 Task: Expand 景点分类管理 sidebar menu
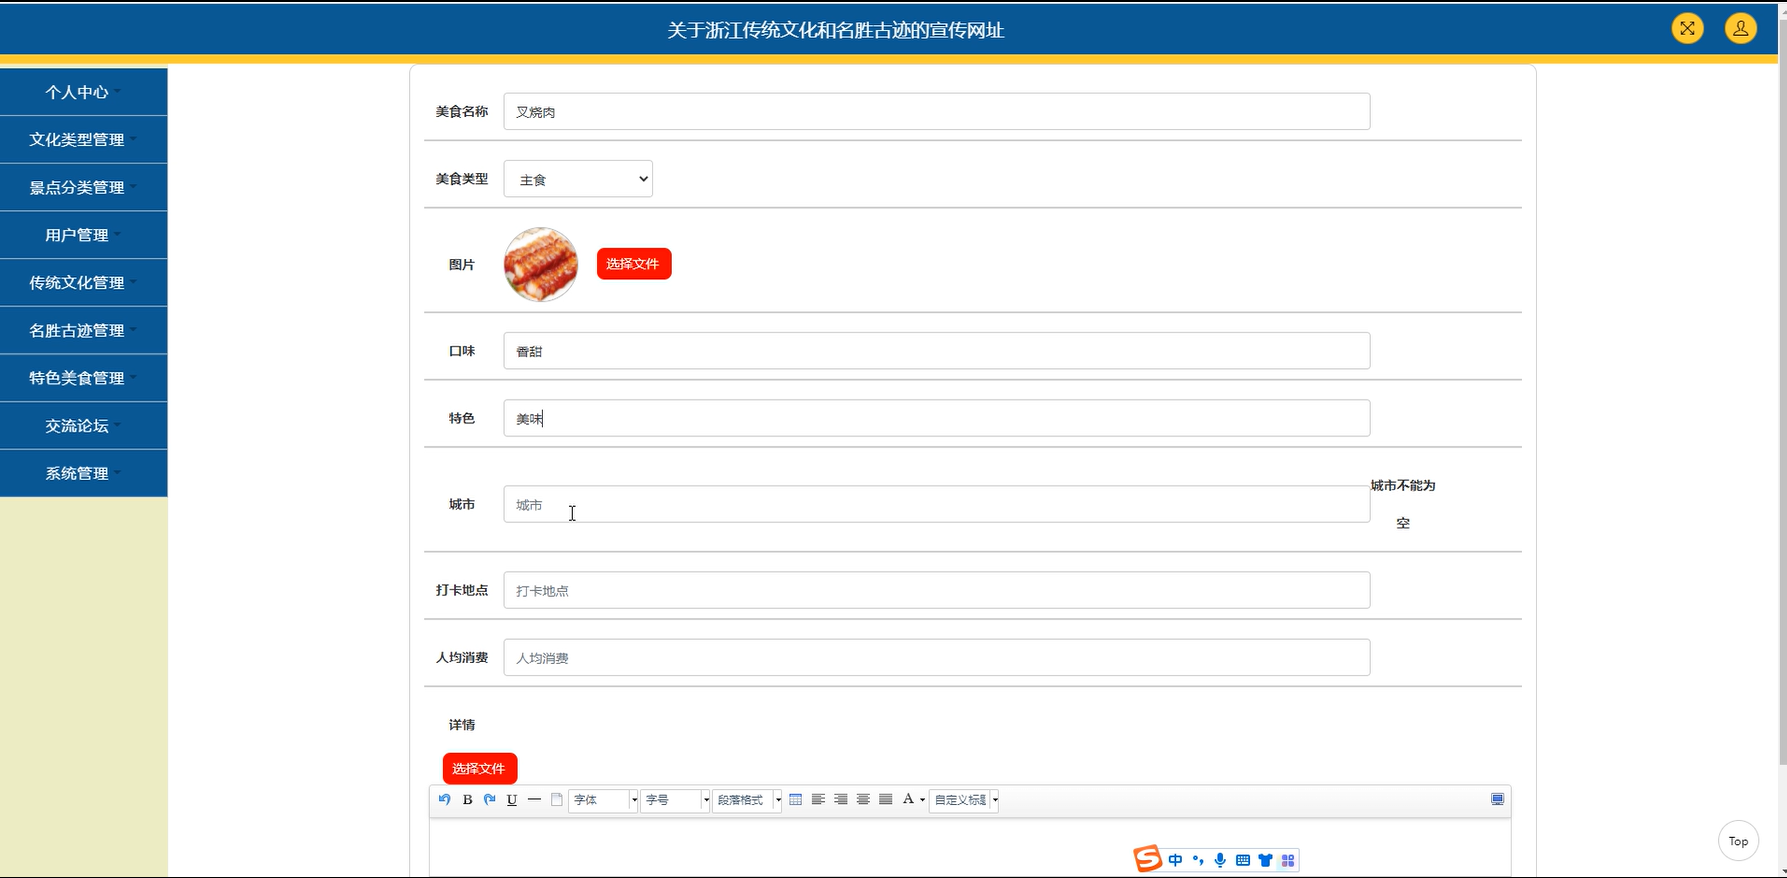(83, 187)
